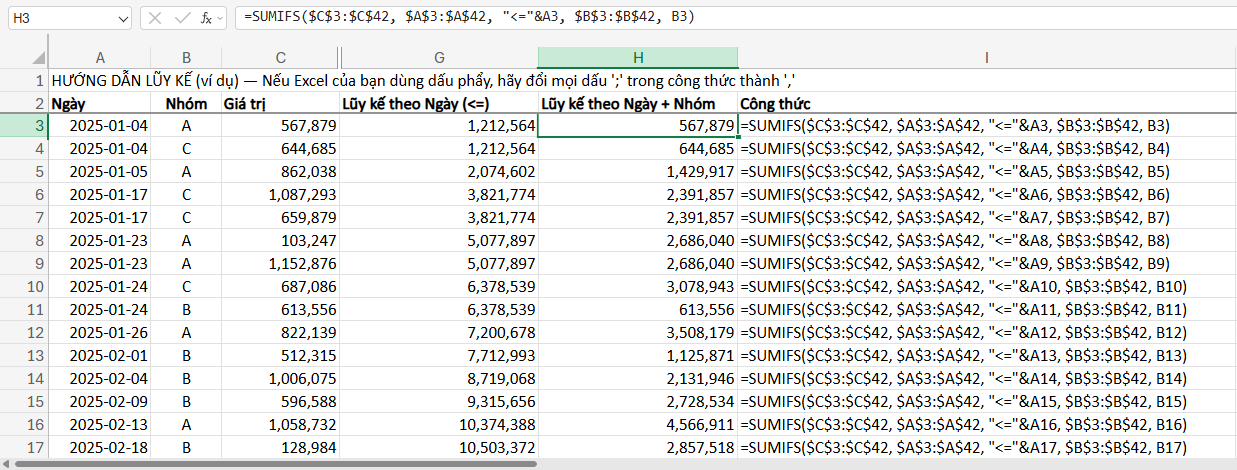This screenshot has width=1237, height=470.
Task: Click the cell containing 4,566,911
Action: 637,425
